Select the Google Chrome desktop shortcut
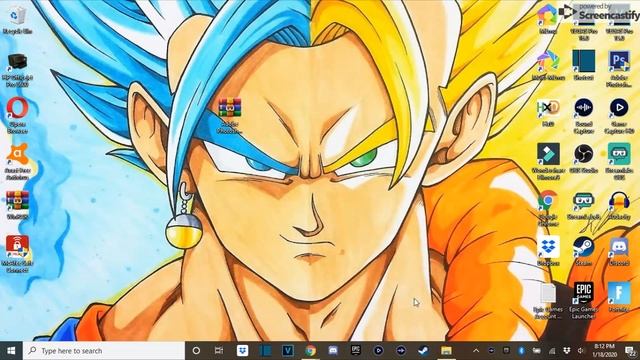The height and width of the screenshot is (360, 640). coord(548,208)
